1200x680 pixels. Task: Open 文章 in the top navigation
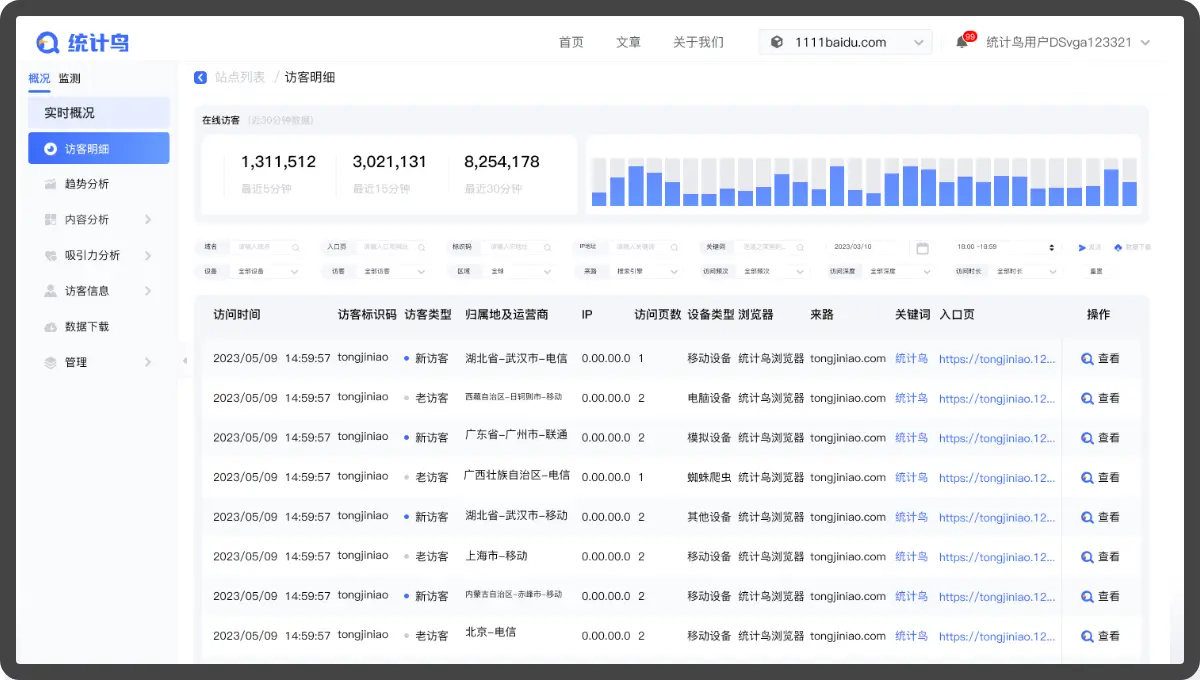(x=628, y=42)
